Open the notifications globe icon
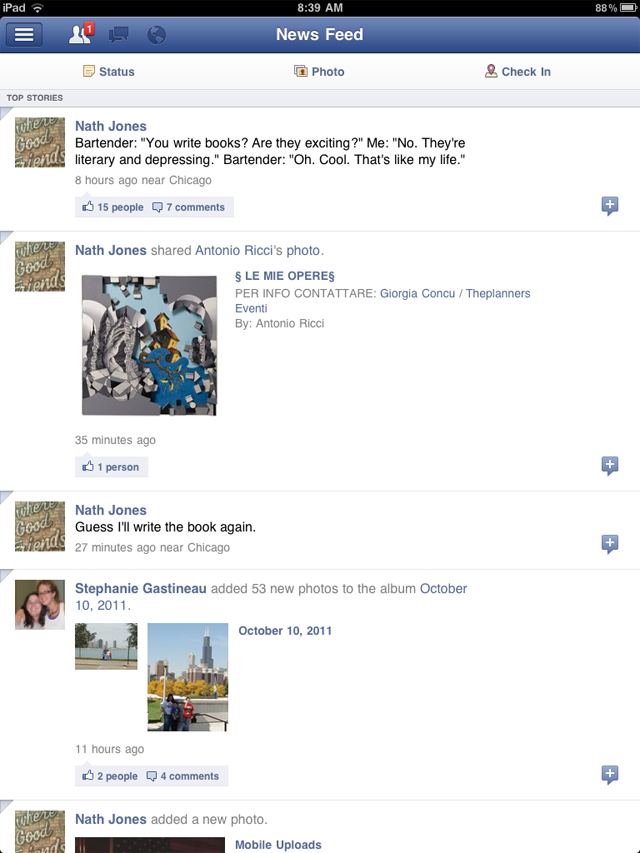 tap(156, 35)
